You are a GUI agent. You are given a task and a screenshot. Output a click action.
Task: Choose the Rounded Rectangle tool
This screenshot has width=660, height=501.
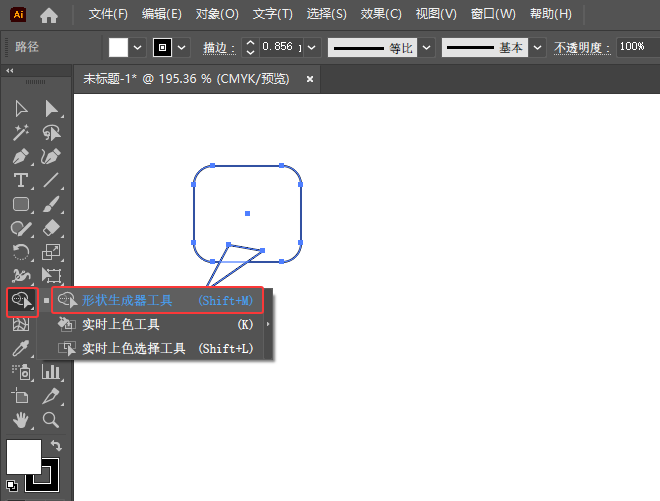tap(21, 204)
